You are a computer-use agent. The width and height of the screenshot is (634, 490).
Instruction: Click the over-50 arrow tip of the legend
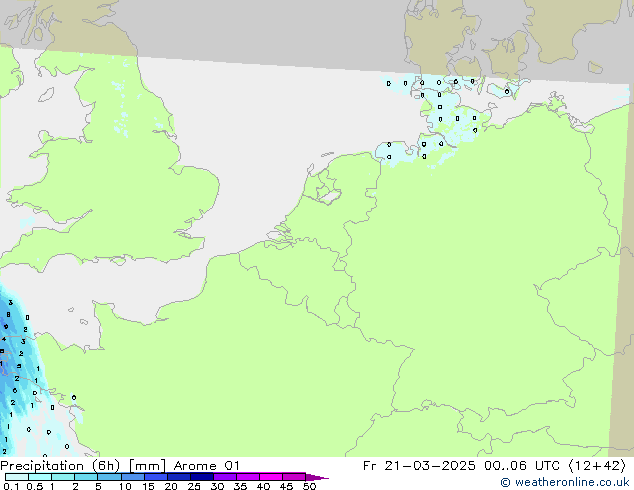point(317,477)
